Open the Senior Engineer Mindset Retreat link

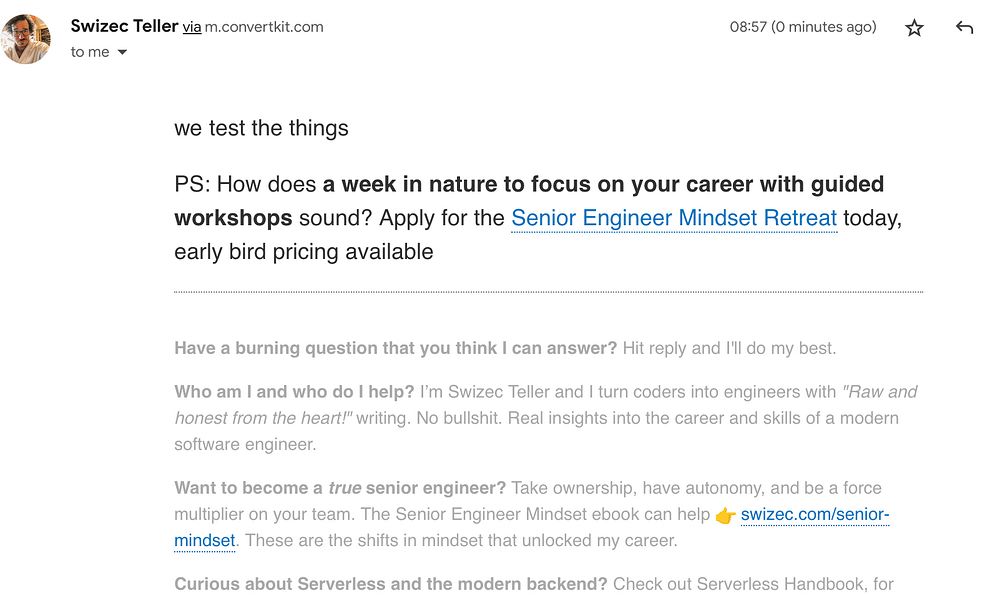coord(673,218)
